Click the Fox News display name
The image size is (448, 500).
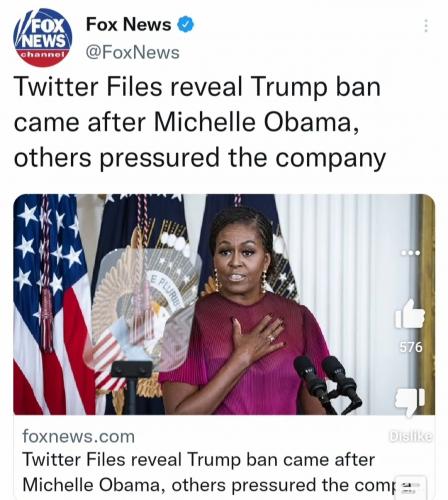[128, 24]
